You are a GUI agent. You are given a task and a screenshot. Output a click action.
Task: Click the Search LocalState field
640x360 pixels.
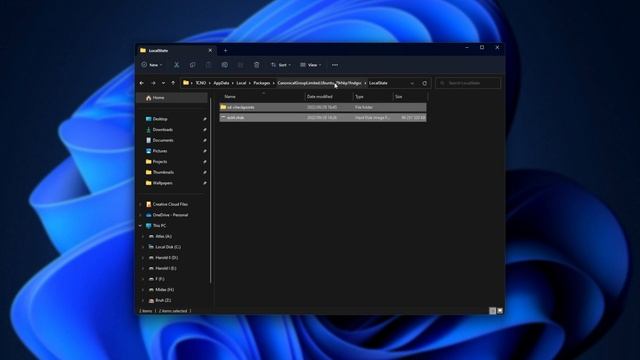468,83
